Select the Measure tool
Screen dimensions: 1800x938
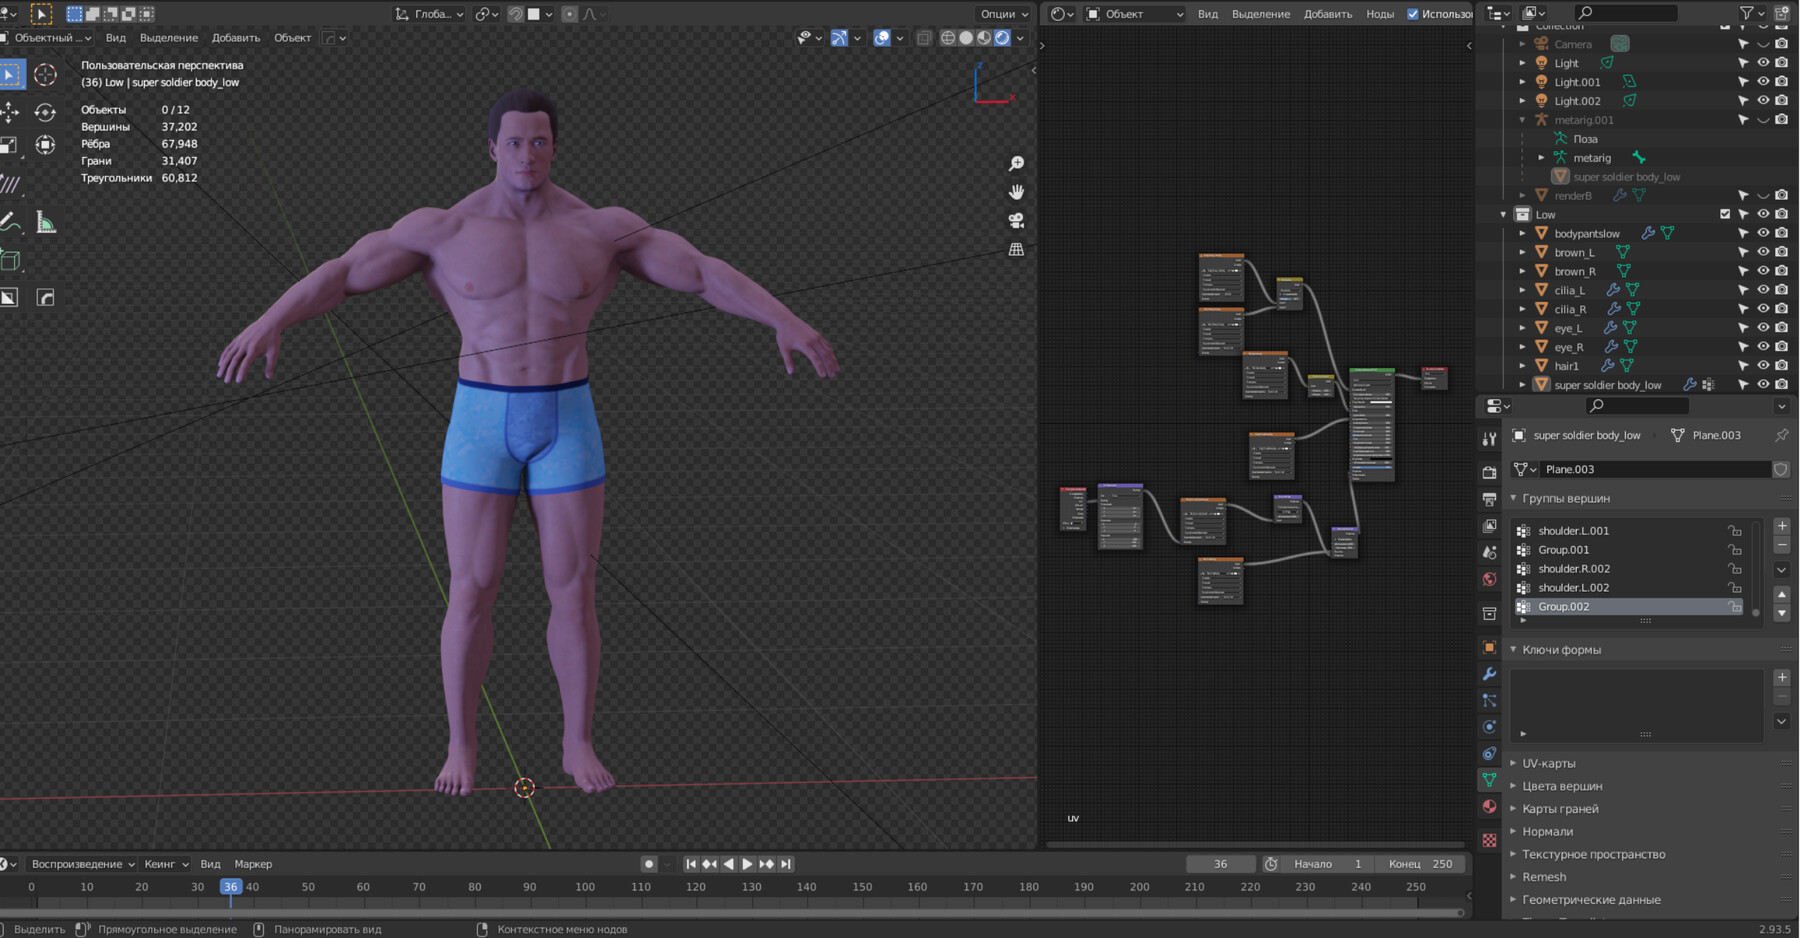(x=45, y=221)
